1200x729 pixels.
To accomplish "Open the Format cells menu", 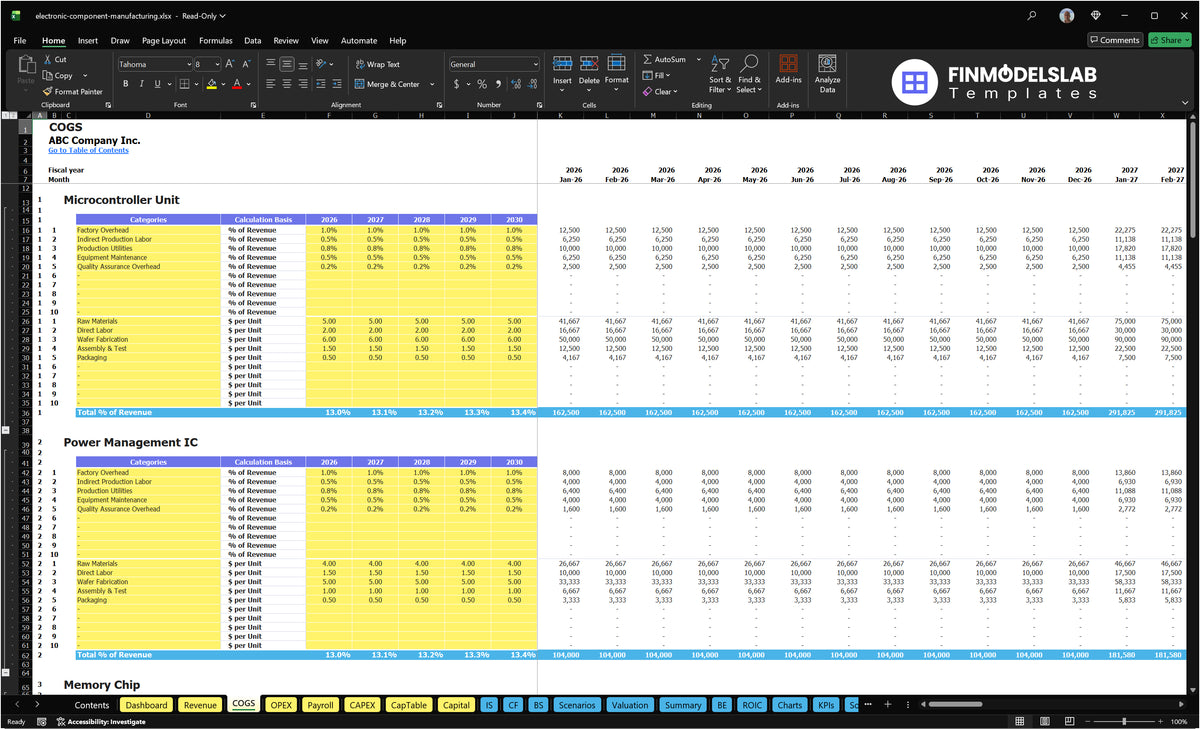I will 617,70.
